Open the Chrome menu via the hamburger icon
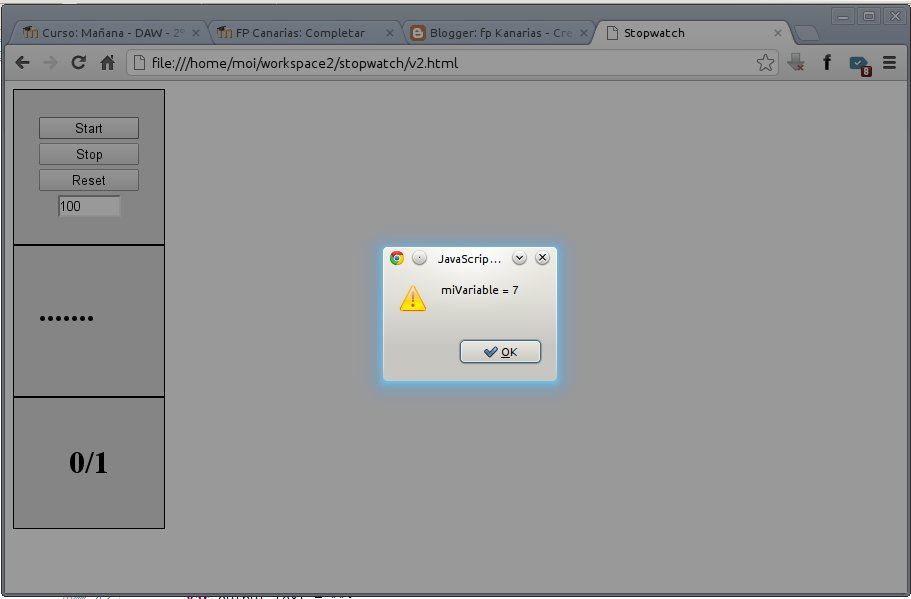This screenshot has width=911, height=599. click(x=889, y=62)
